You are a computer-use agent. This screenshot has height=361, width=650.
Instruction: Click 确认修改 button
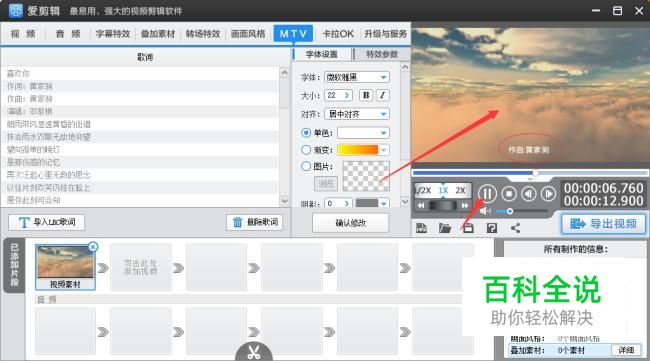[x=351, y=223]
